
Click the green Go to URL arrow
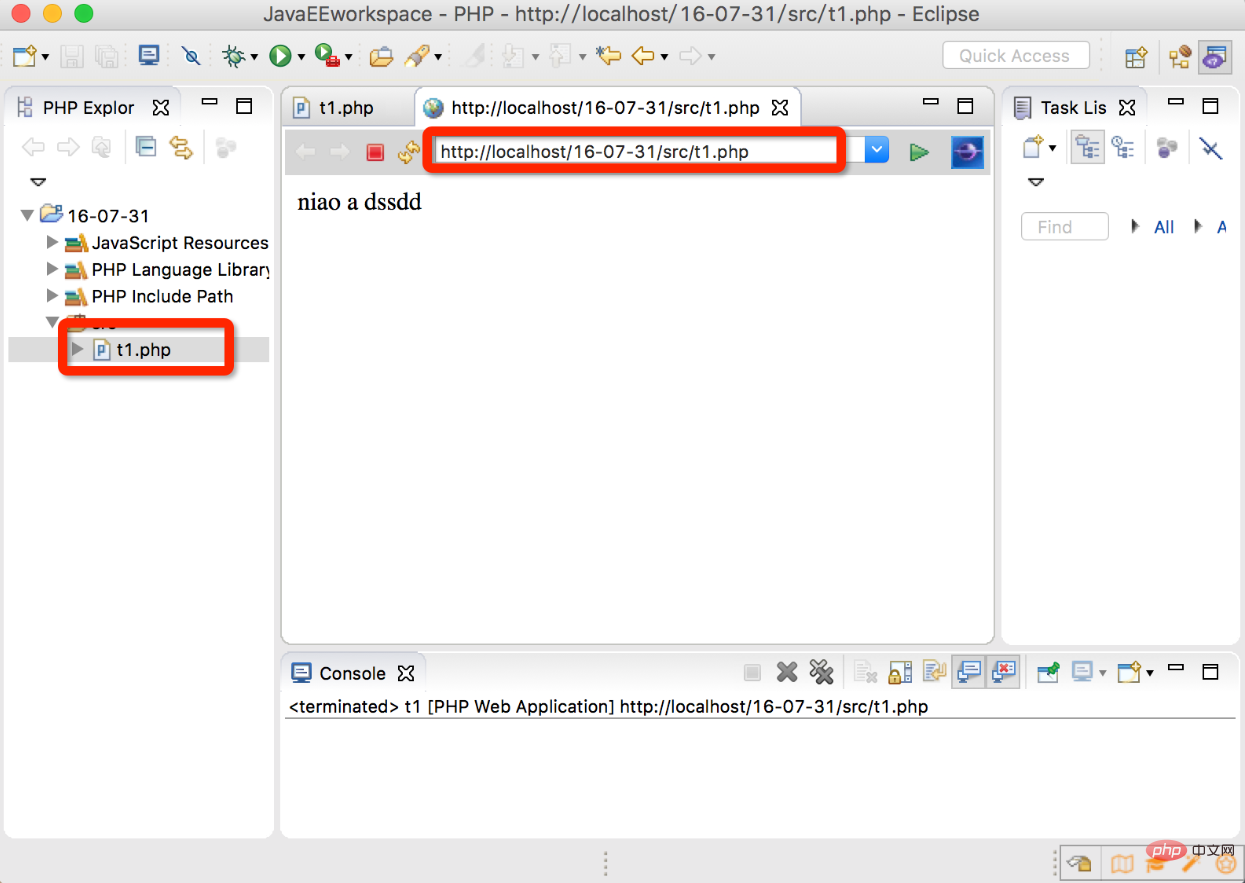(x=919, y=152)
